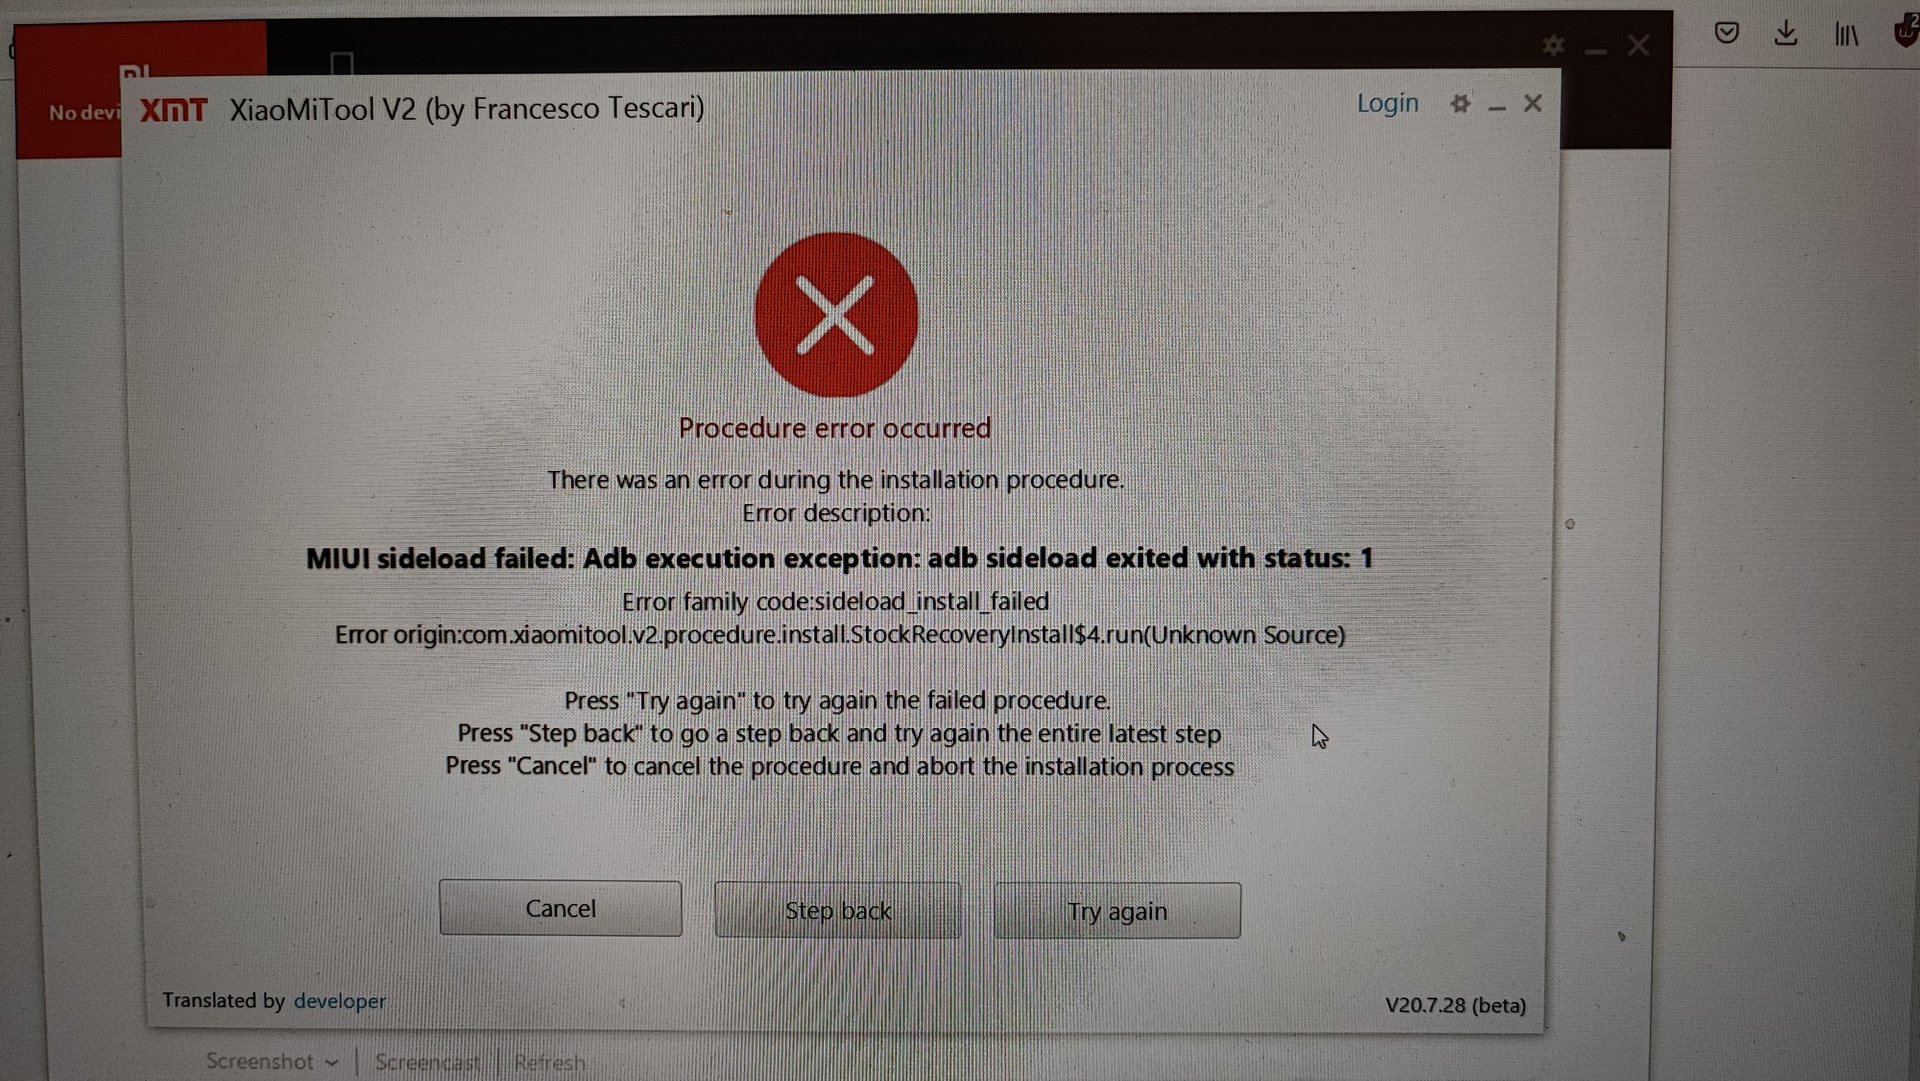The height and width of the screenshot is (1081, 1920).
Task: Click the phone outline icon in the dark header
Action: point(342,62)
